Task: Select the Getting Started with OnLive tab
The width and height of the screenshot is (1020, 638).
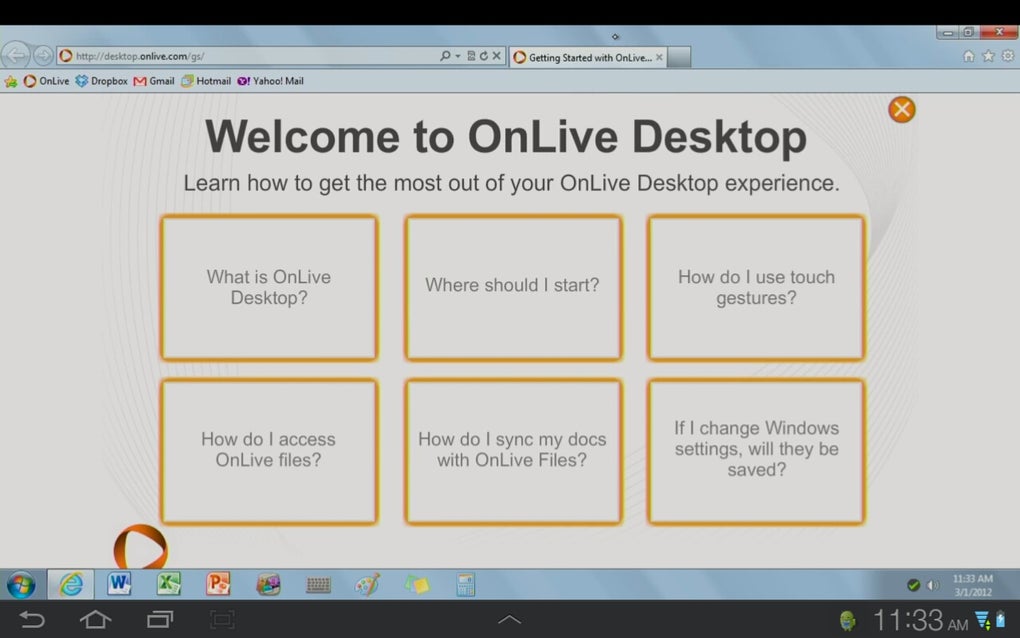Action: click(587, 57)
